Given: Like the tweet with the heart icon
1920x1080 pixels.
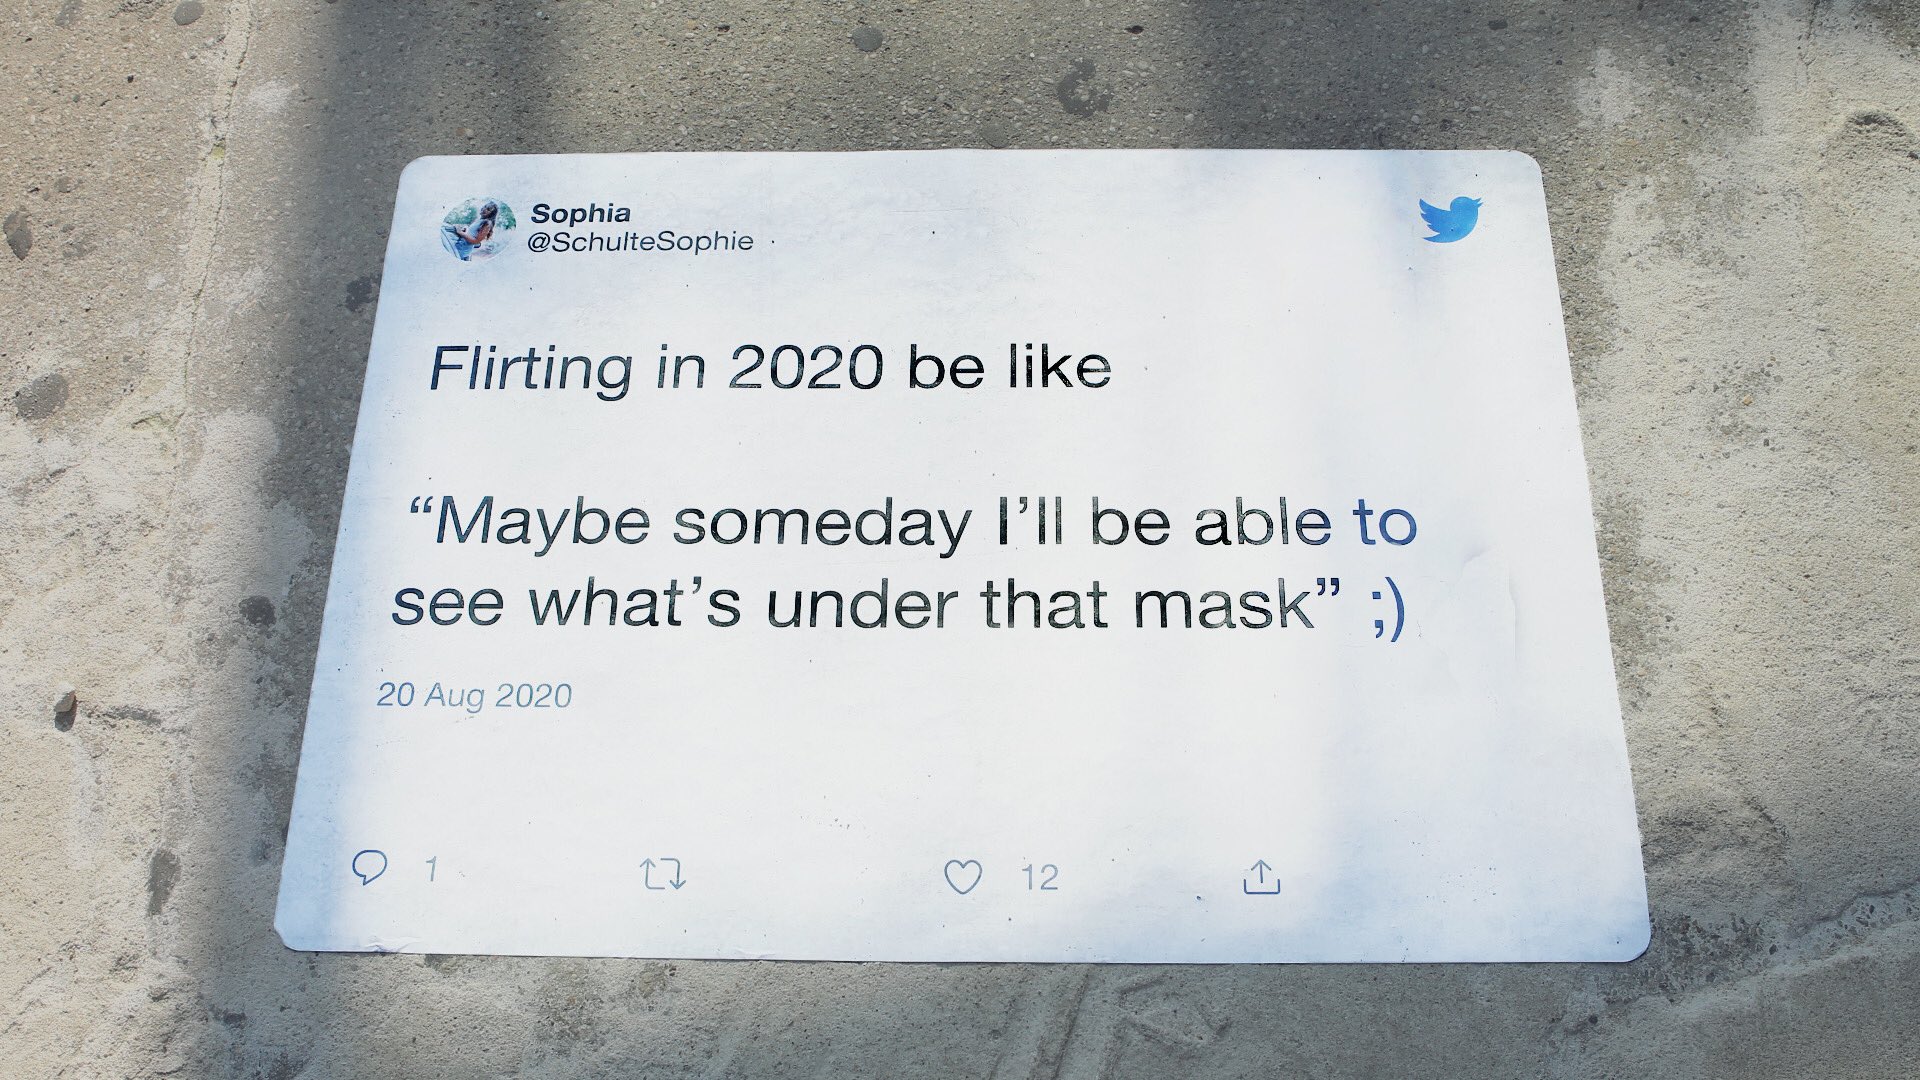Looking at the screenshot, I should click(x=963, y=877).
